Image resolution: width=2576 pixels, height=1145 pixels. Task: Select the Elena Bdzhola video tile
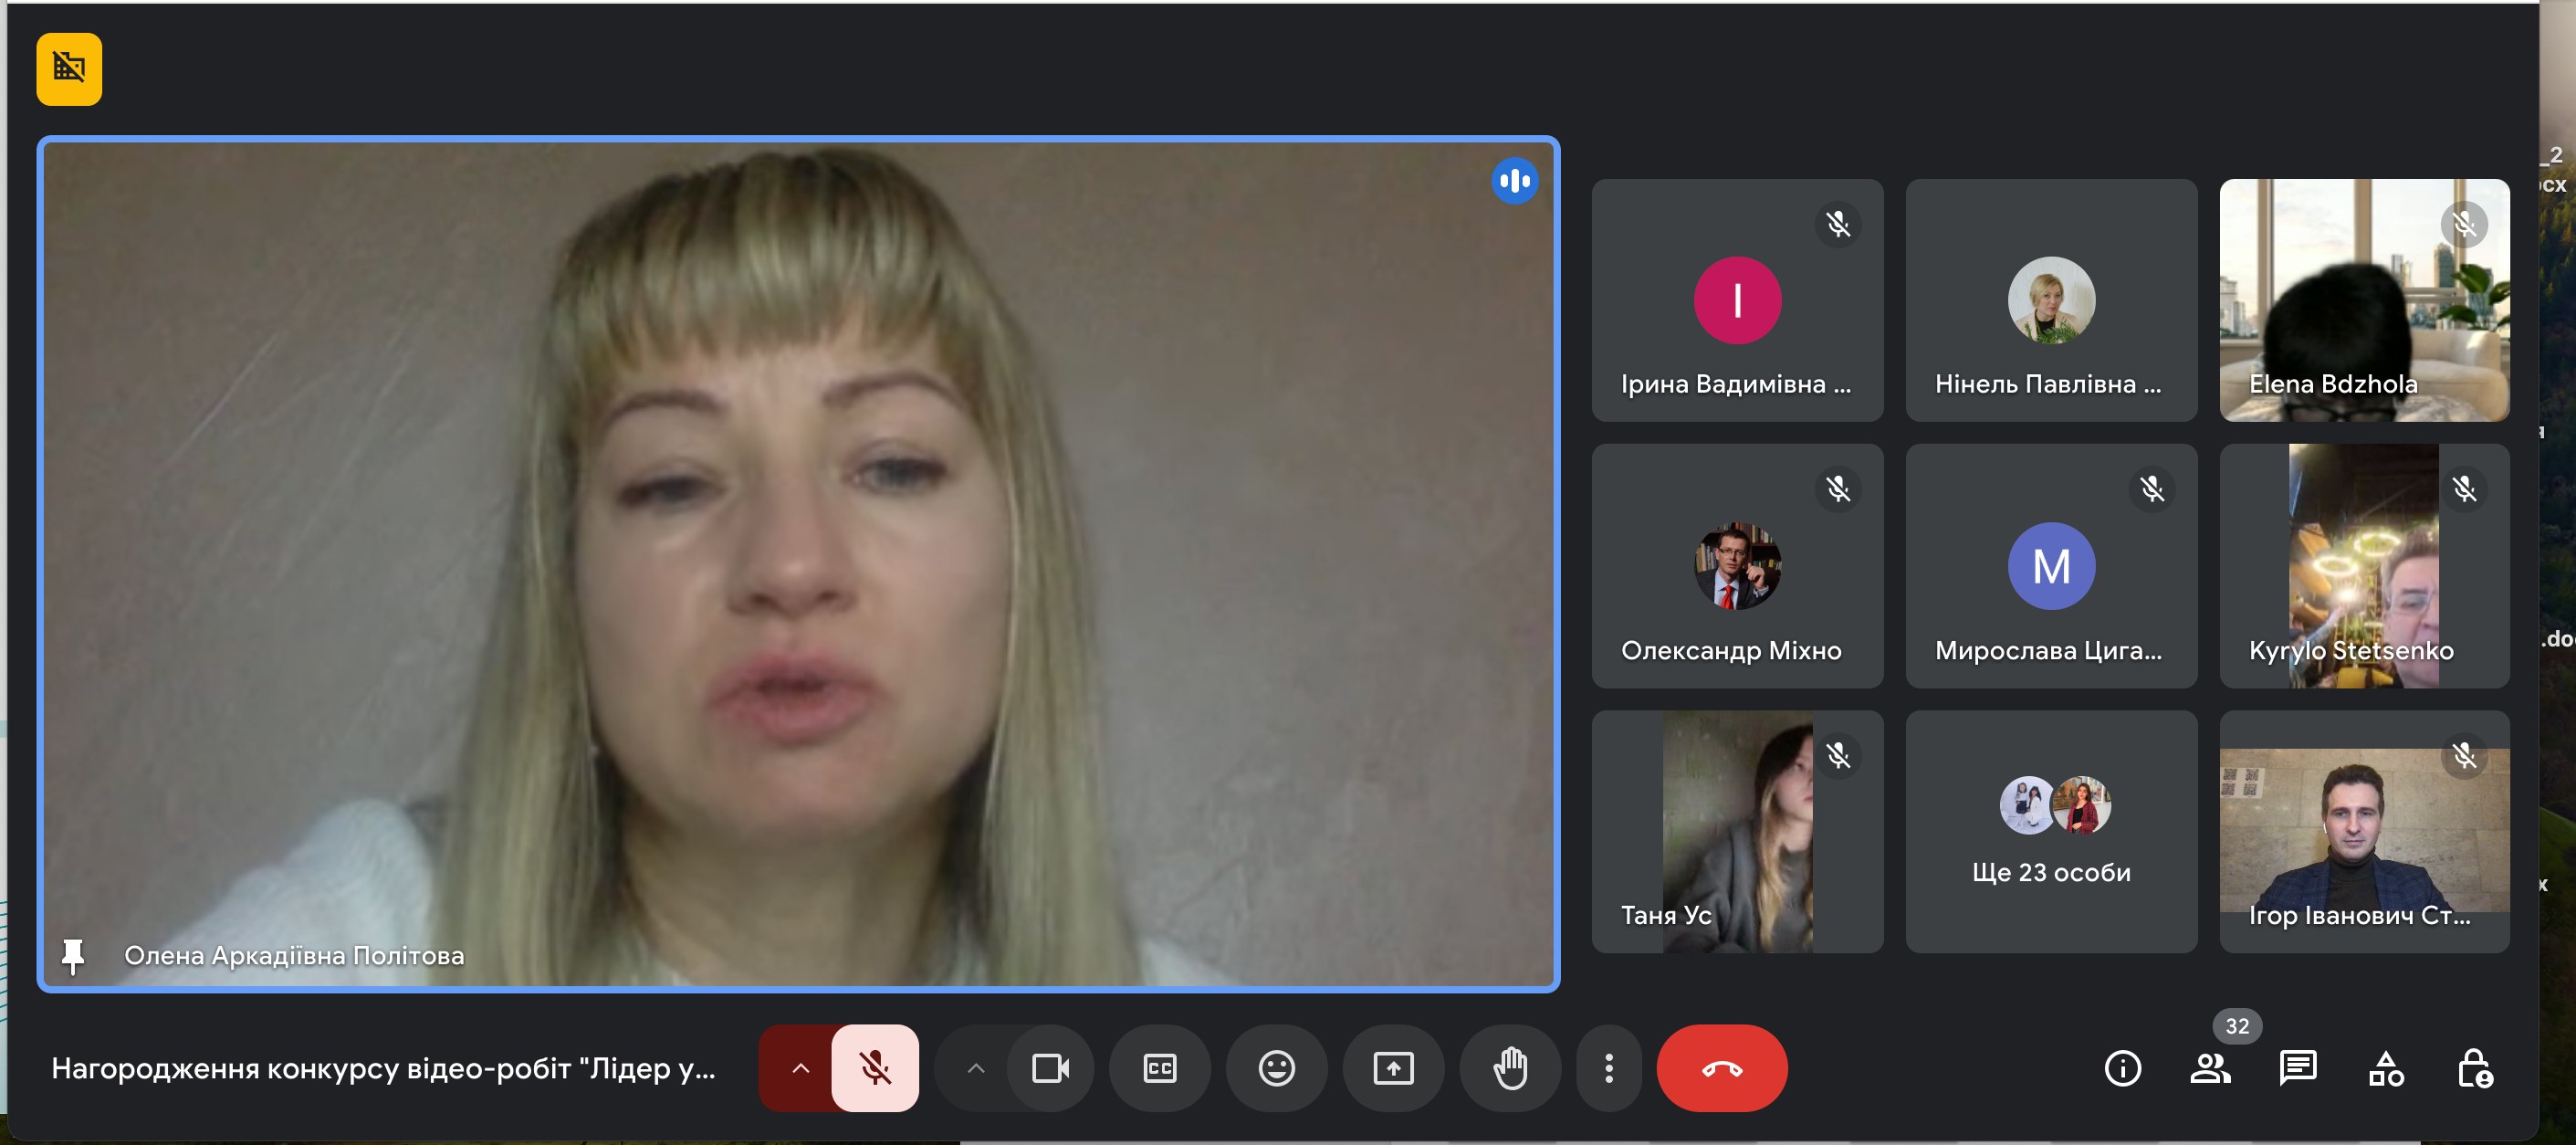click(2363, 300)
